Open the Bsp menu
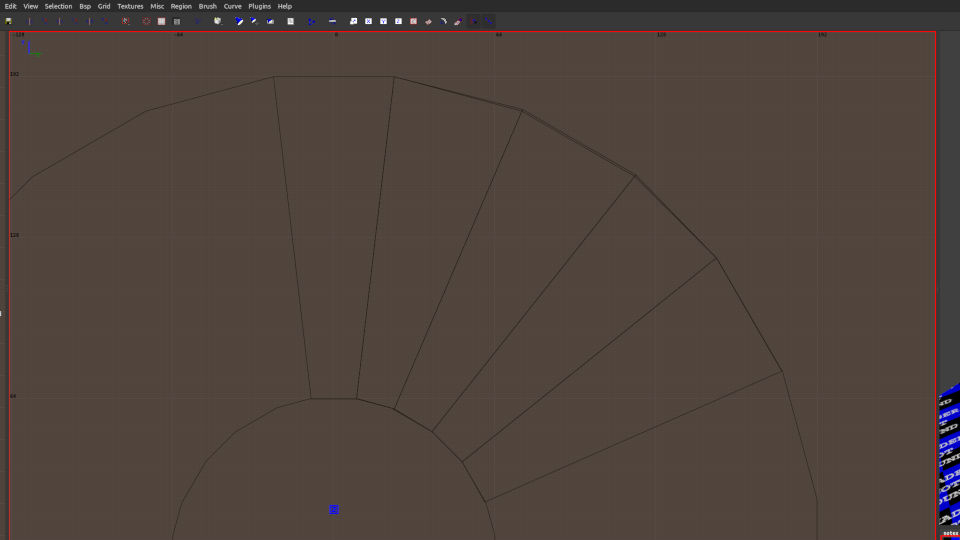The height and width of the screenshot is (540, 960). click(x=85, y=6)
